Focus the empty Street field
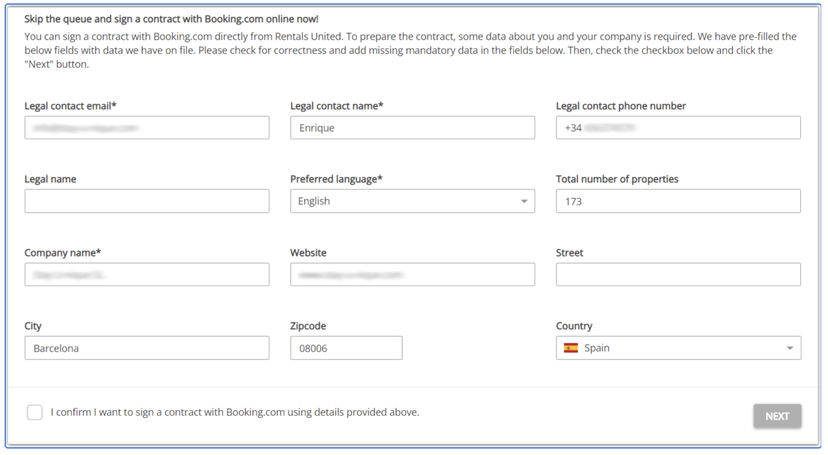The height and width of the screenshot is (455, 828). coord(678,274)
